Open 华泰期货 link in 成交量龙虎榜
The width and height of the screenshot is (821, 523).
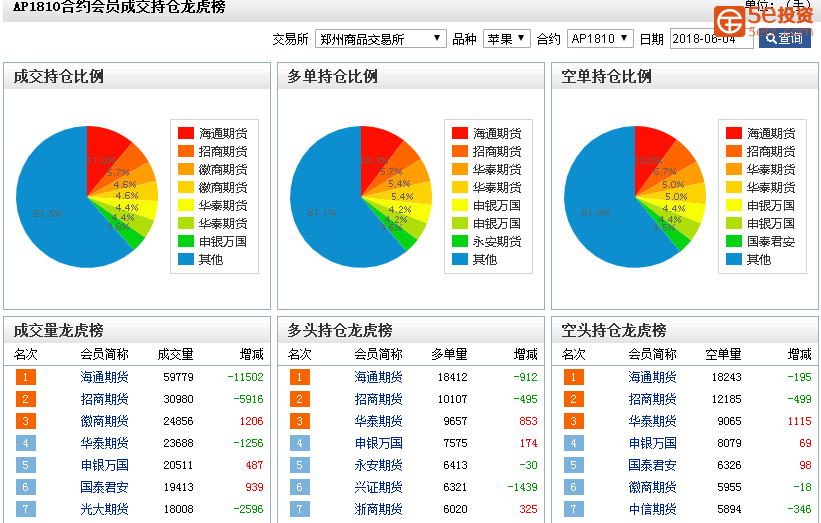pyautogui.click(x=104, y=443)
